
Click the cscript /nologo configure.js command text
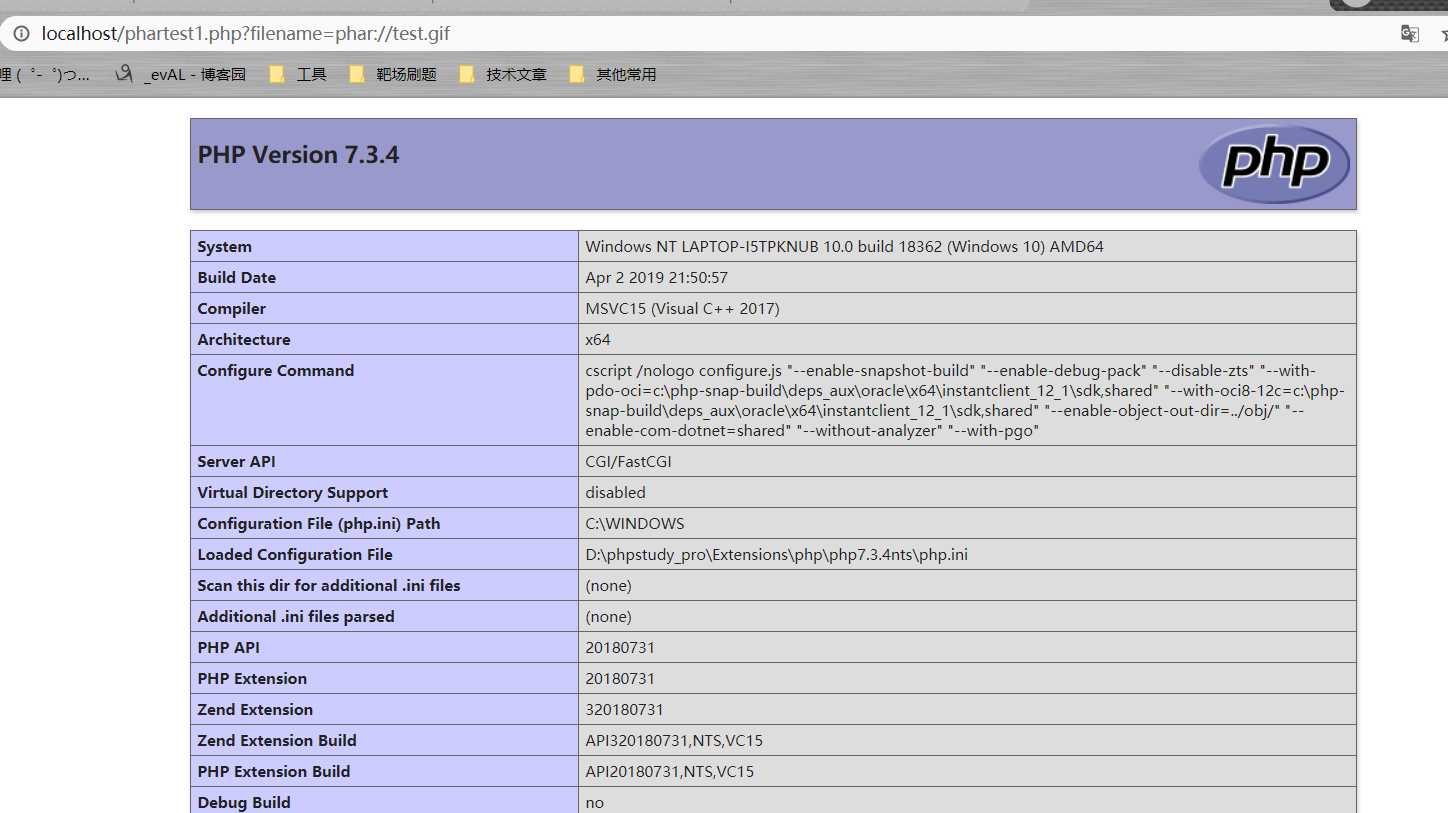(x=965, y=400)
